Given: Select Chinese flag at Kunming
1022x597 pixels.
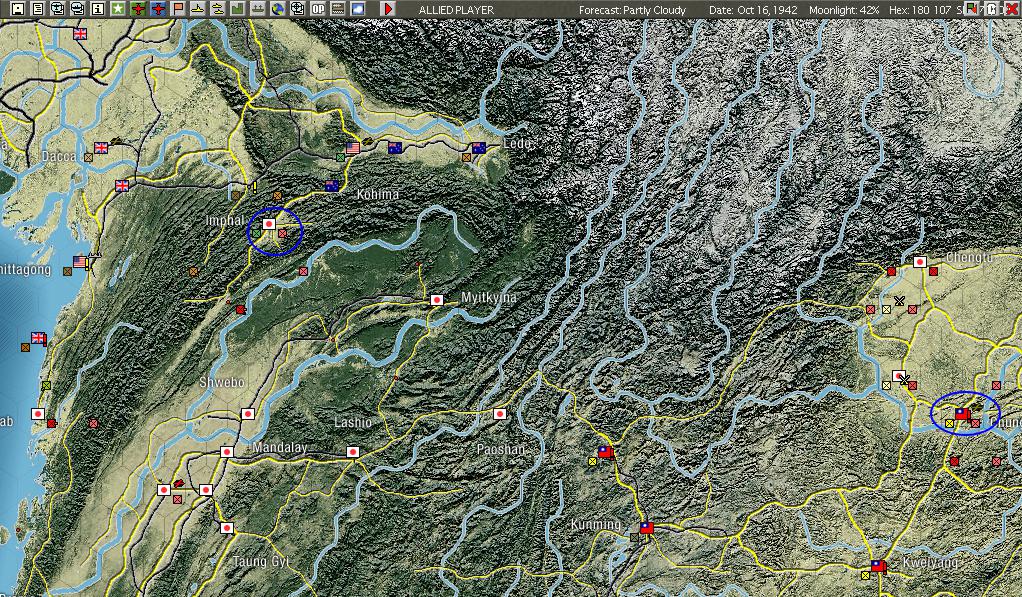Looking at the screenshot, I should point(647,528).
